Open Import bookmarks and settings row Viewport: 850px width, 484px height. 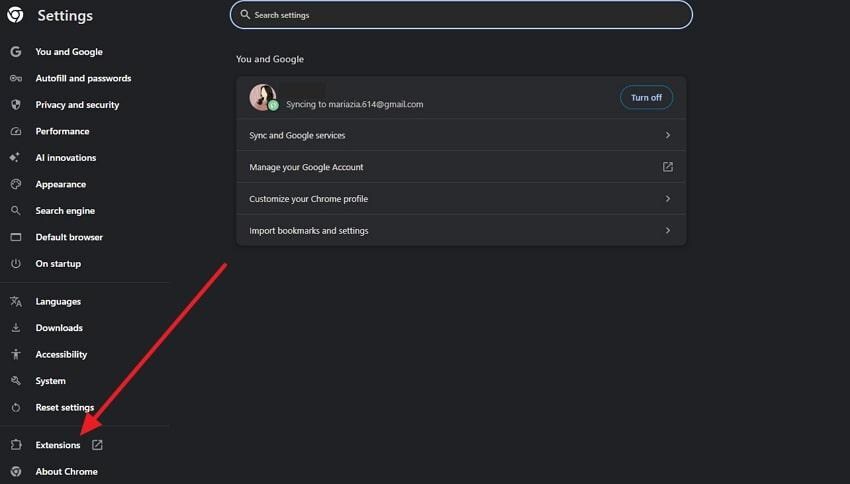coord(461,230)
